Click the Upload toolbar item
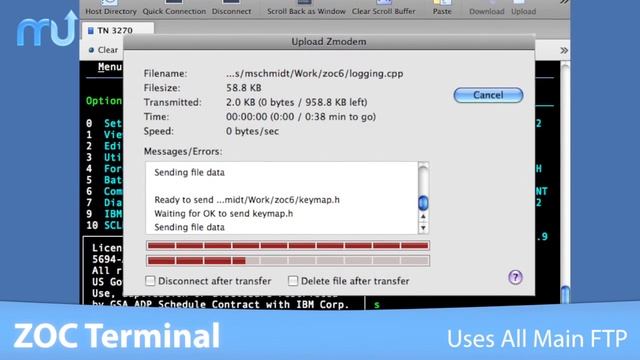The height and width of the screenshot is (360, 640). click(x=523, y=8)
